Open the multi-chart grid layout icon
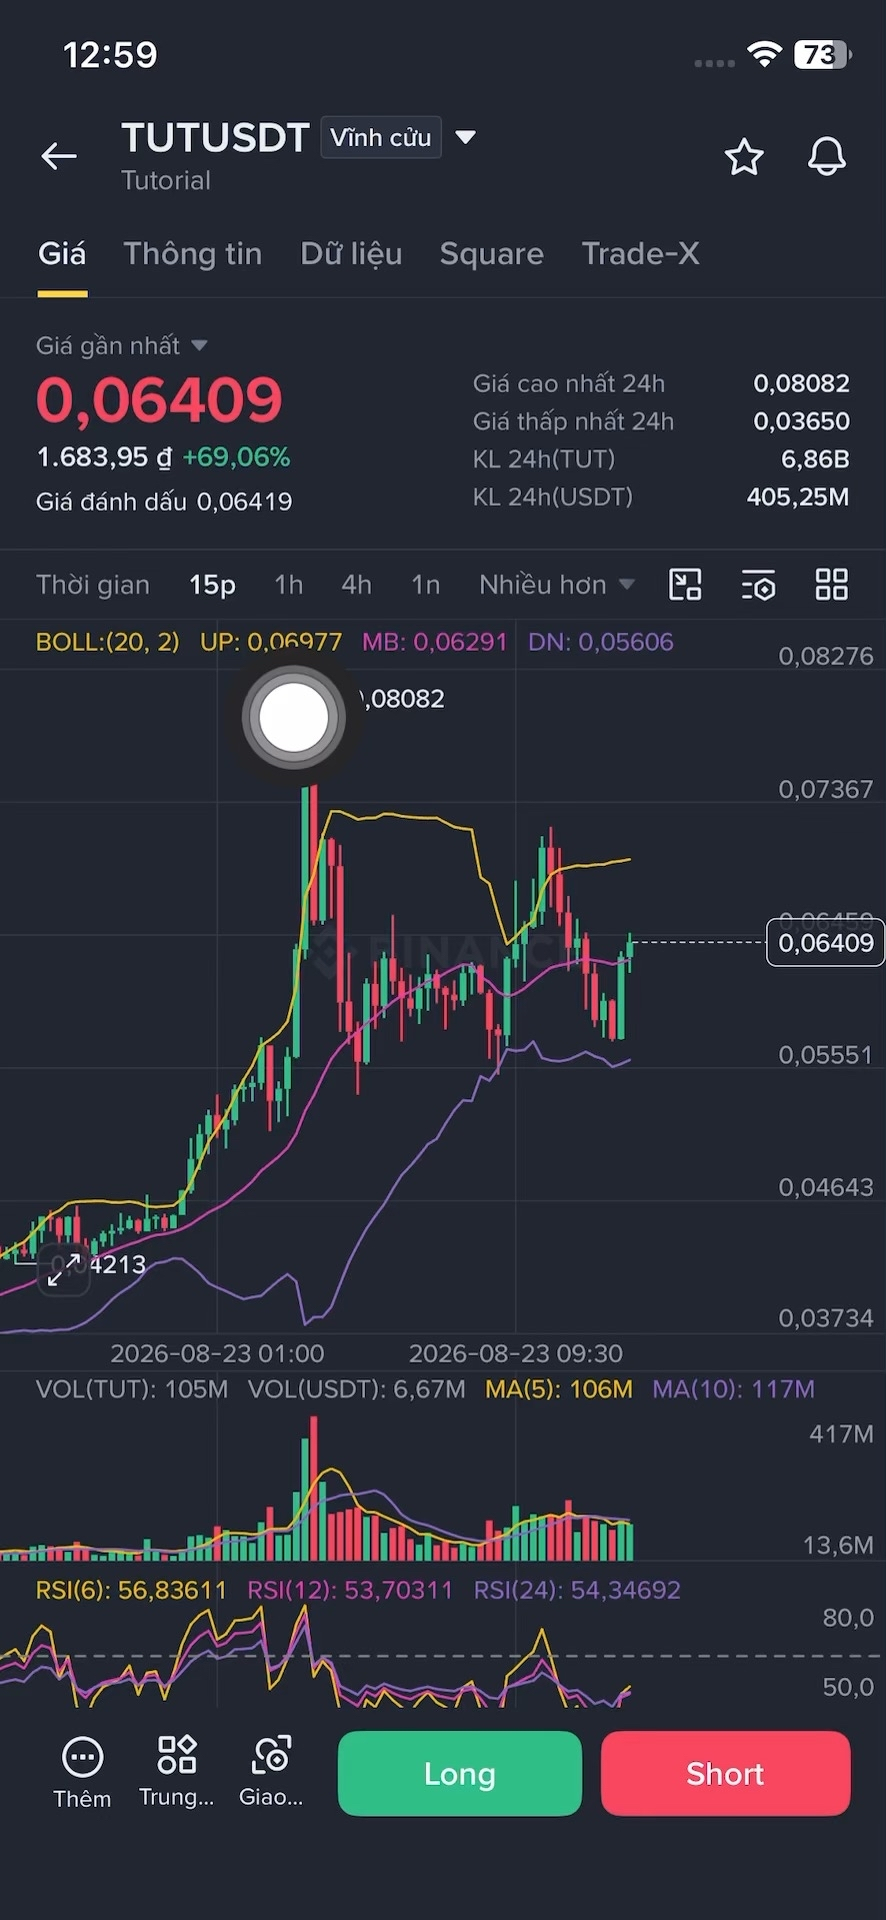The image size is (886, 1920). coord(832,584)
